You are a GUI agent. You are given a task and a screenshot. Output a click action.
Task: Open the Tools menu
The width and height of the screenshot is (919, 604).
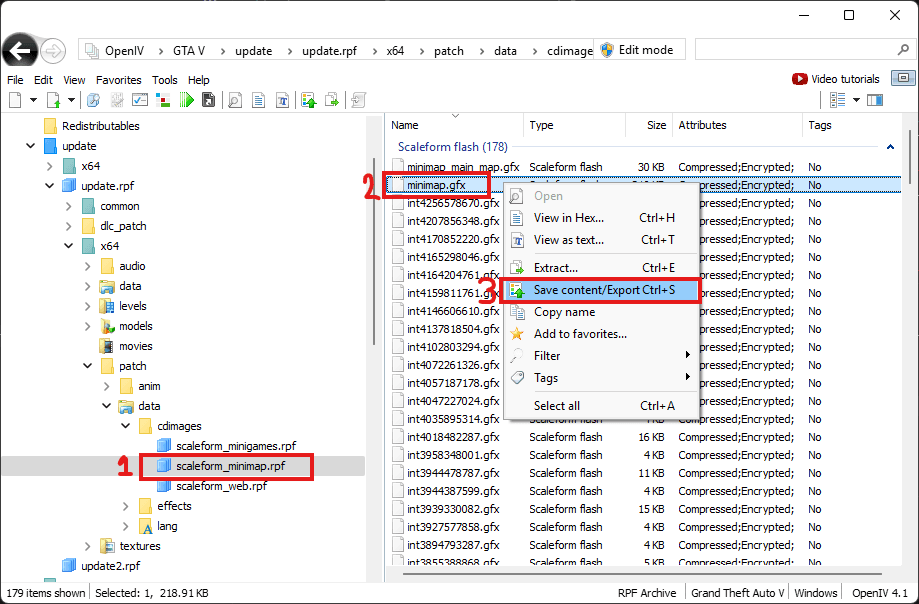click(x=166, y=79)
